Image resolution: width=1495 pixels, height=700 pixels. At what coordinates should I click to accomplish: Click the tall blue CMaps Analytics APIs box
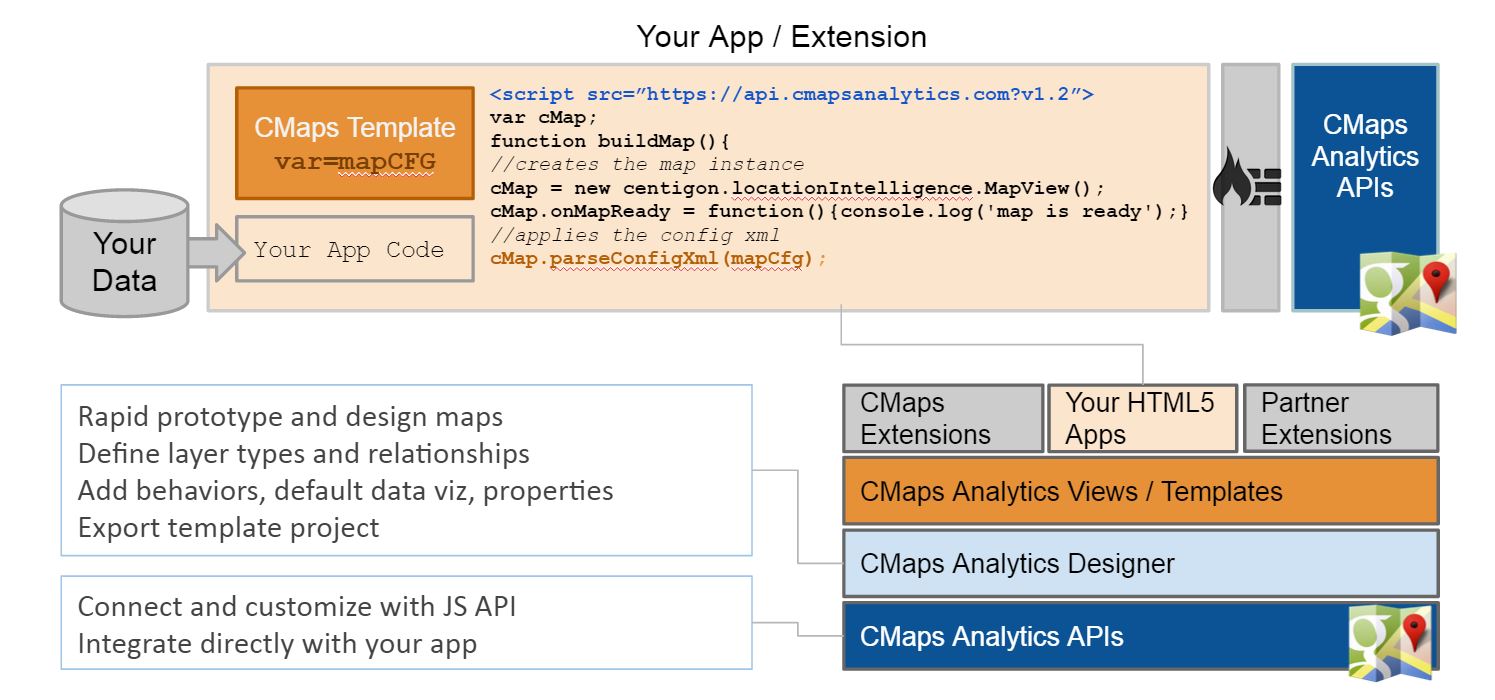coord(1364,186)
